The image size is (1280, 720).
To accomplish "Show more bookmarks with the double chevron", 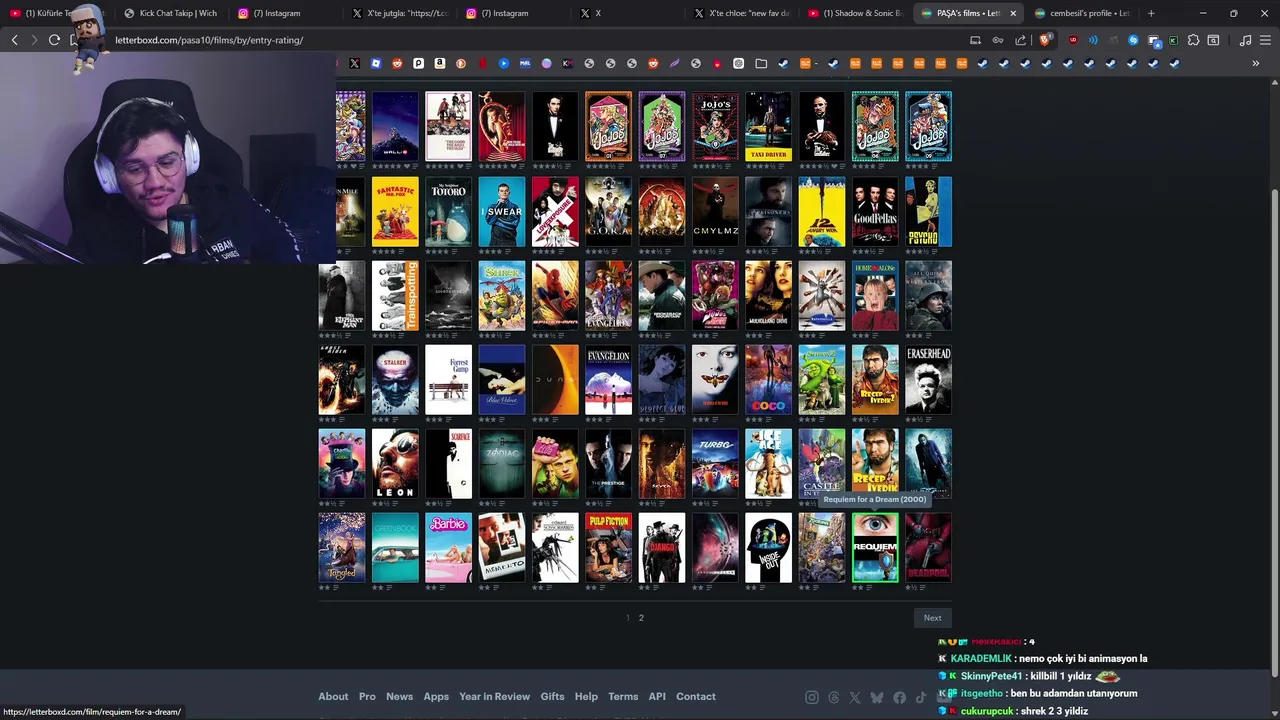I will coord(1256,63).
